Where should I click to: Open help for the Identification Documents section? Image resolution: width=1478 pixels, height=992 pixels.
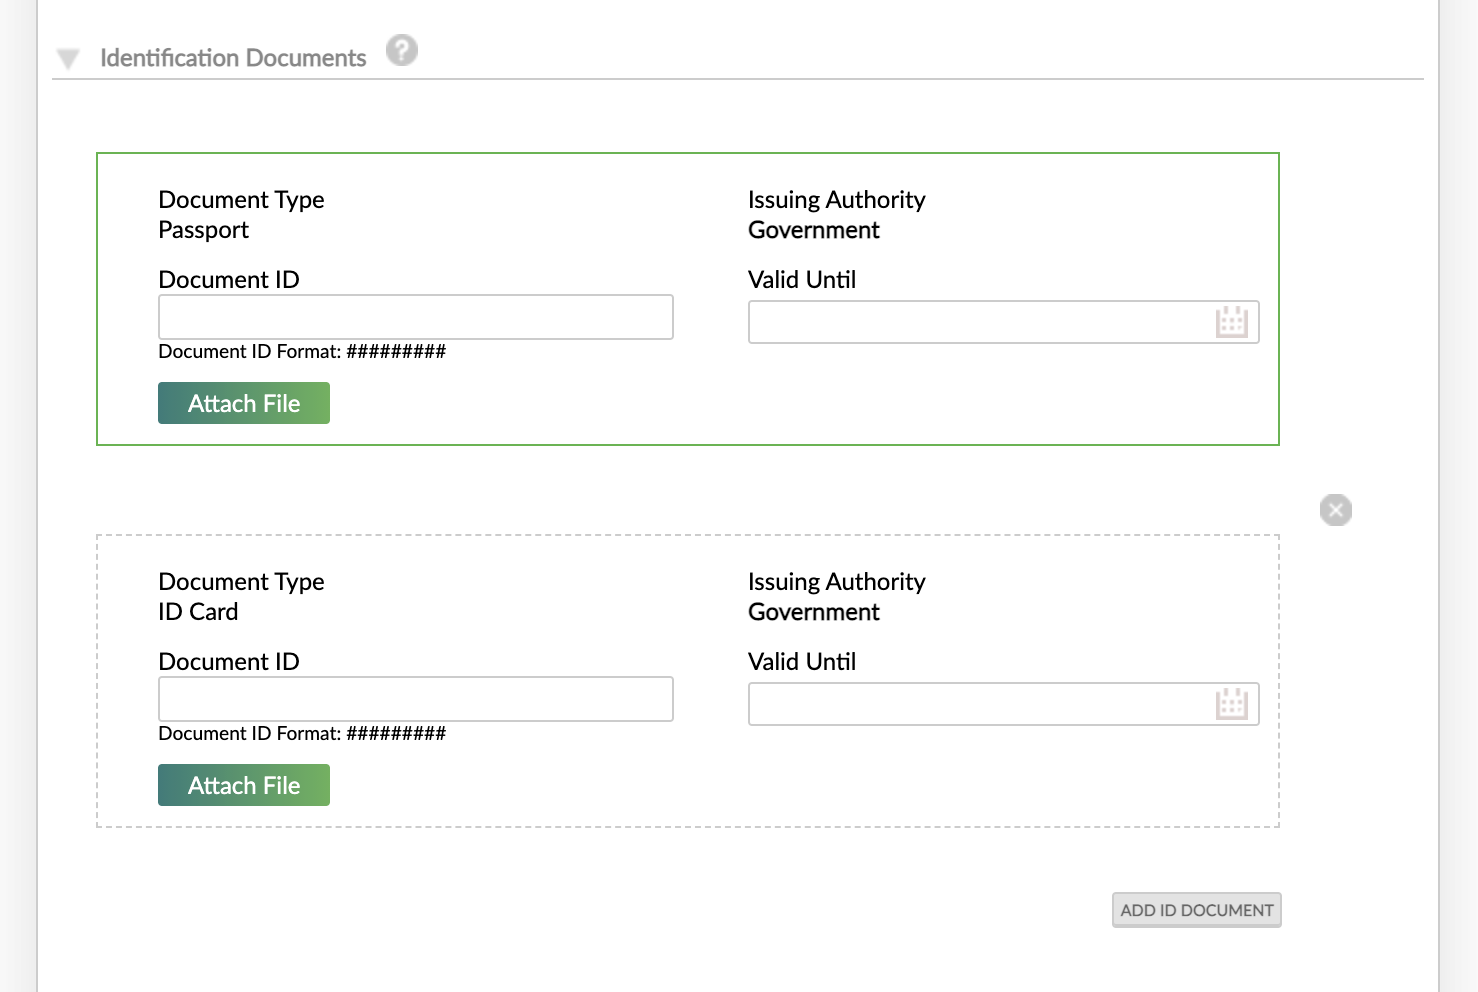coord(401,50)
